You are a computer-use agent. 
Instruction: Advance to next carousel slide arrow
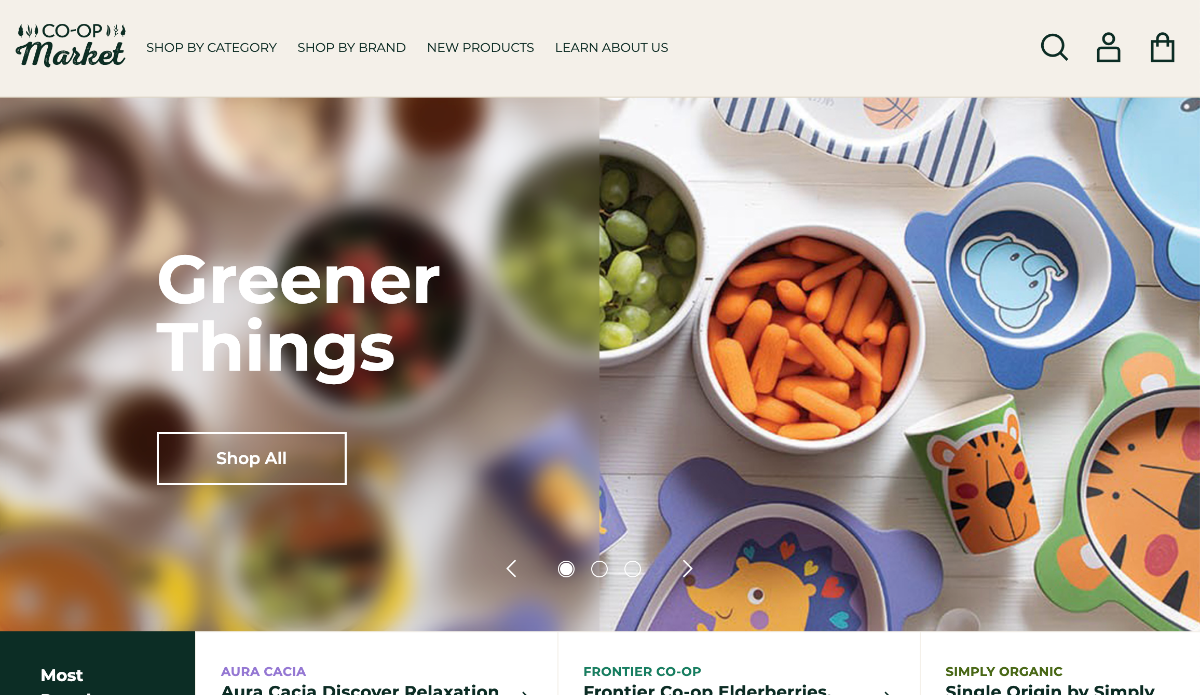click(687, 569)
